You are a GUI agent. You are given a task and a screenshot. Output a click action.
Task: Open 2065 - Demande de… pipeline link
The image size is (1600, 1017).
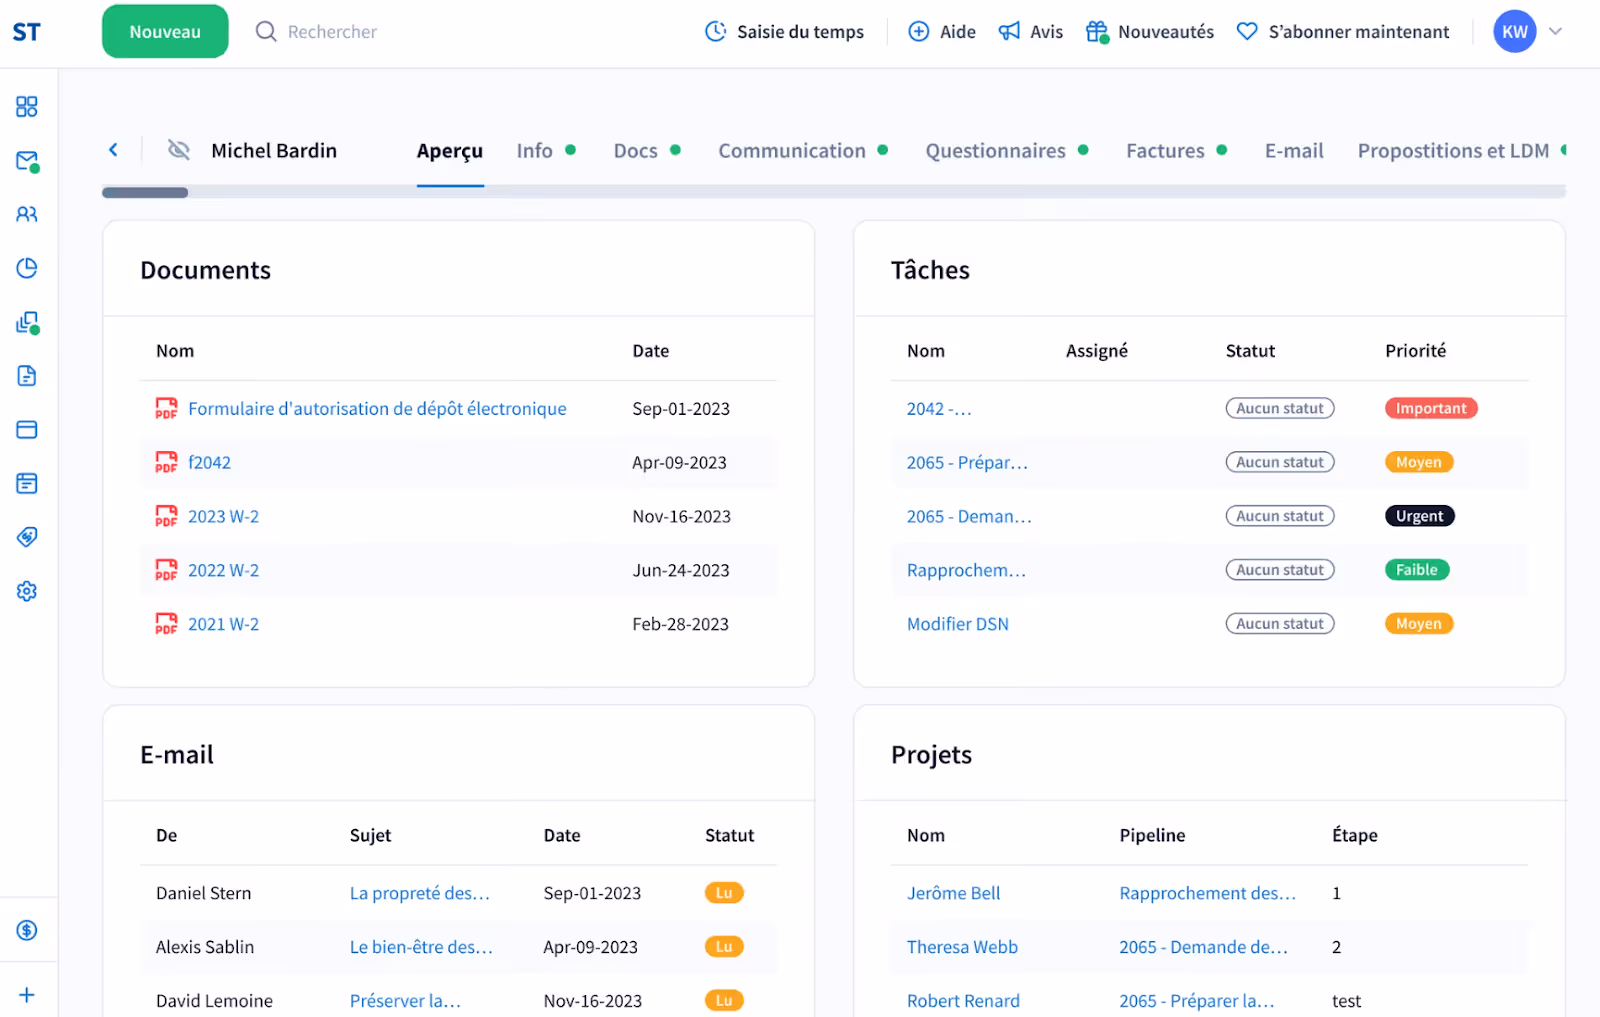point(1204,947)
